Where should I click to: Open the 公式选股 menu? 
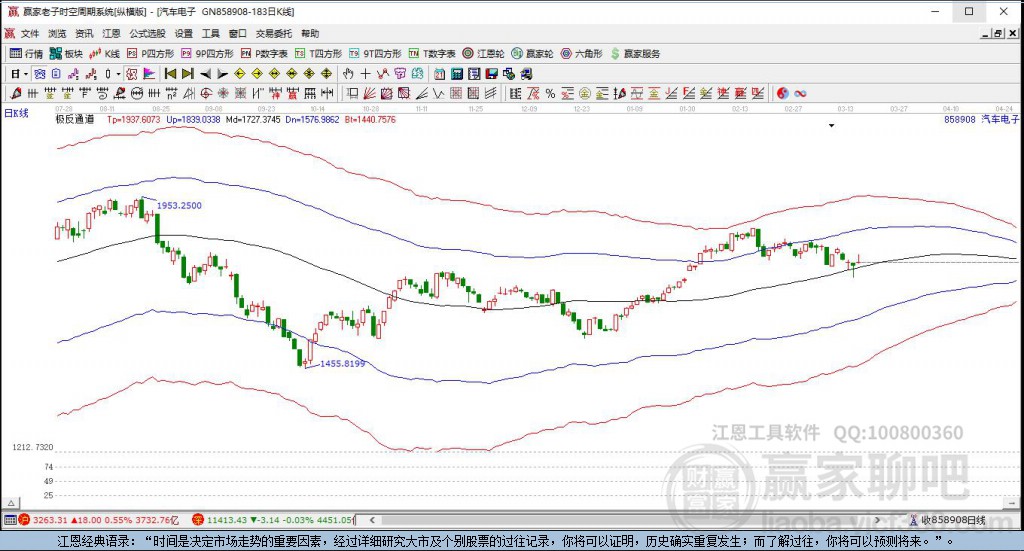[147, 33]
